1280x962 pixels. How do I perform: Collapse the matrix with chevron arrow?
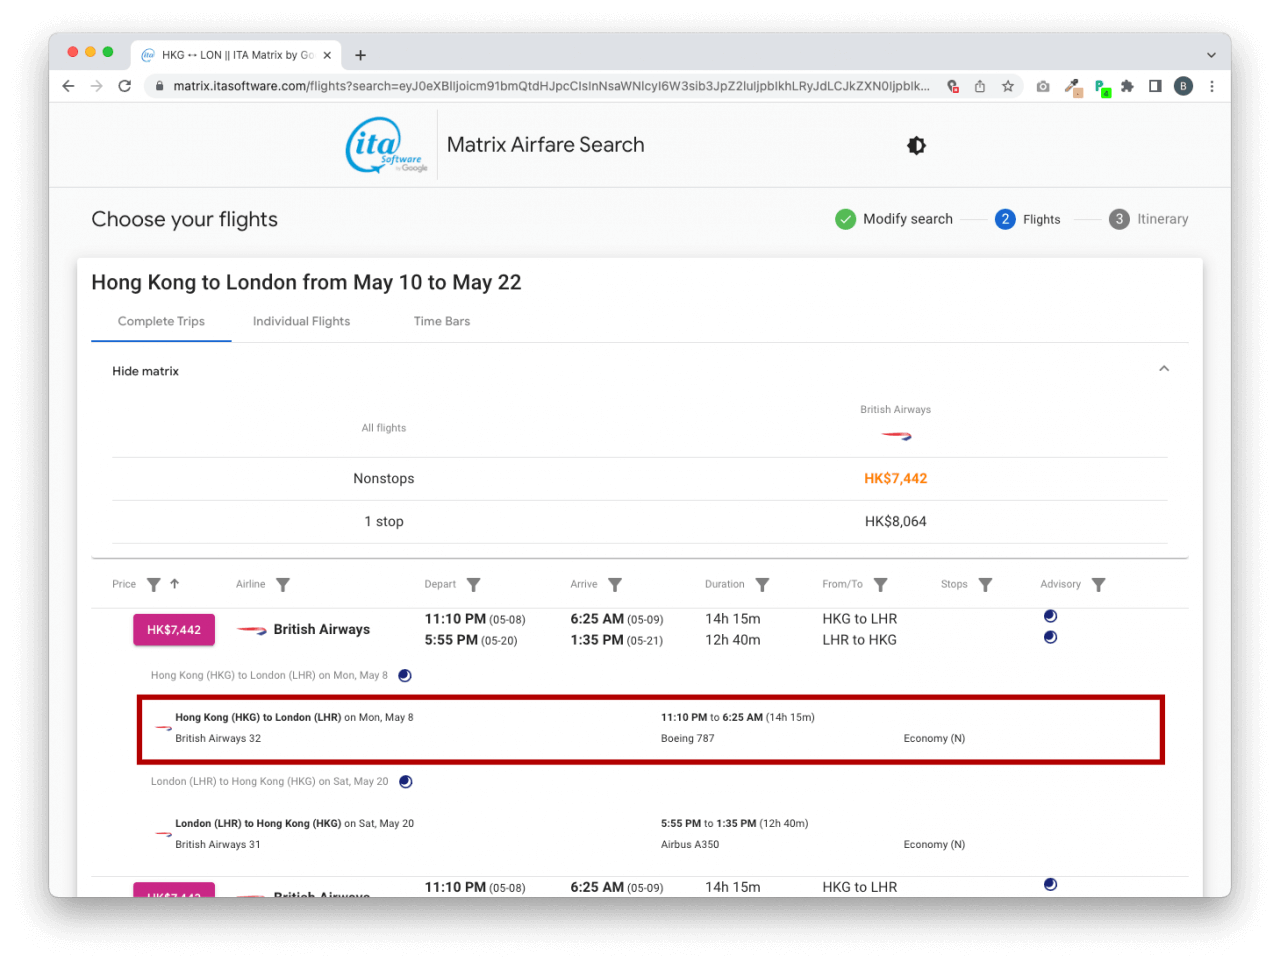click(1164, 369)
